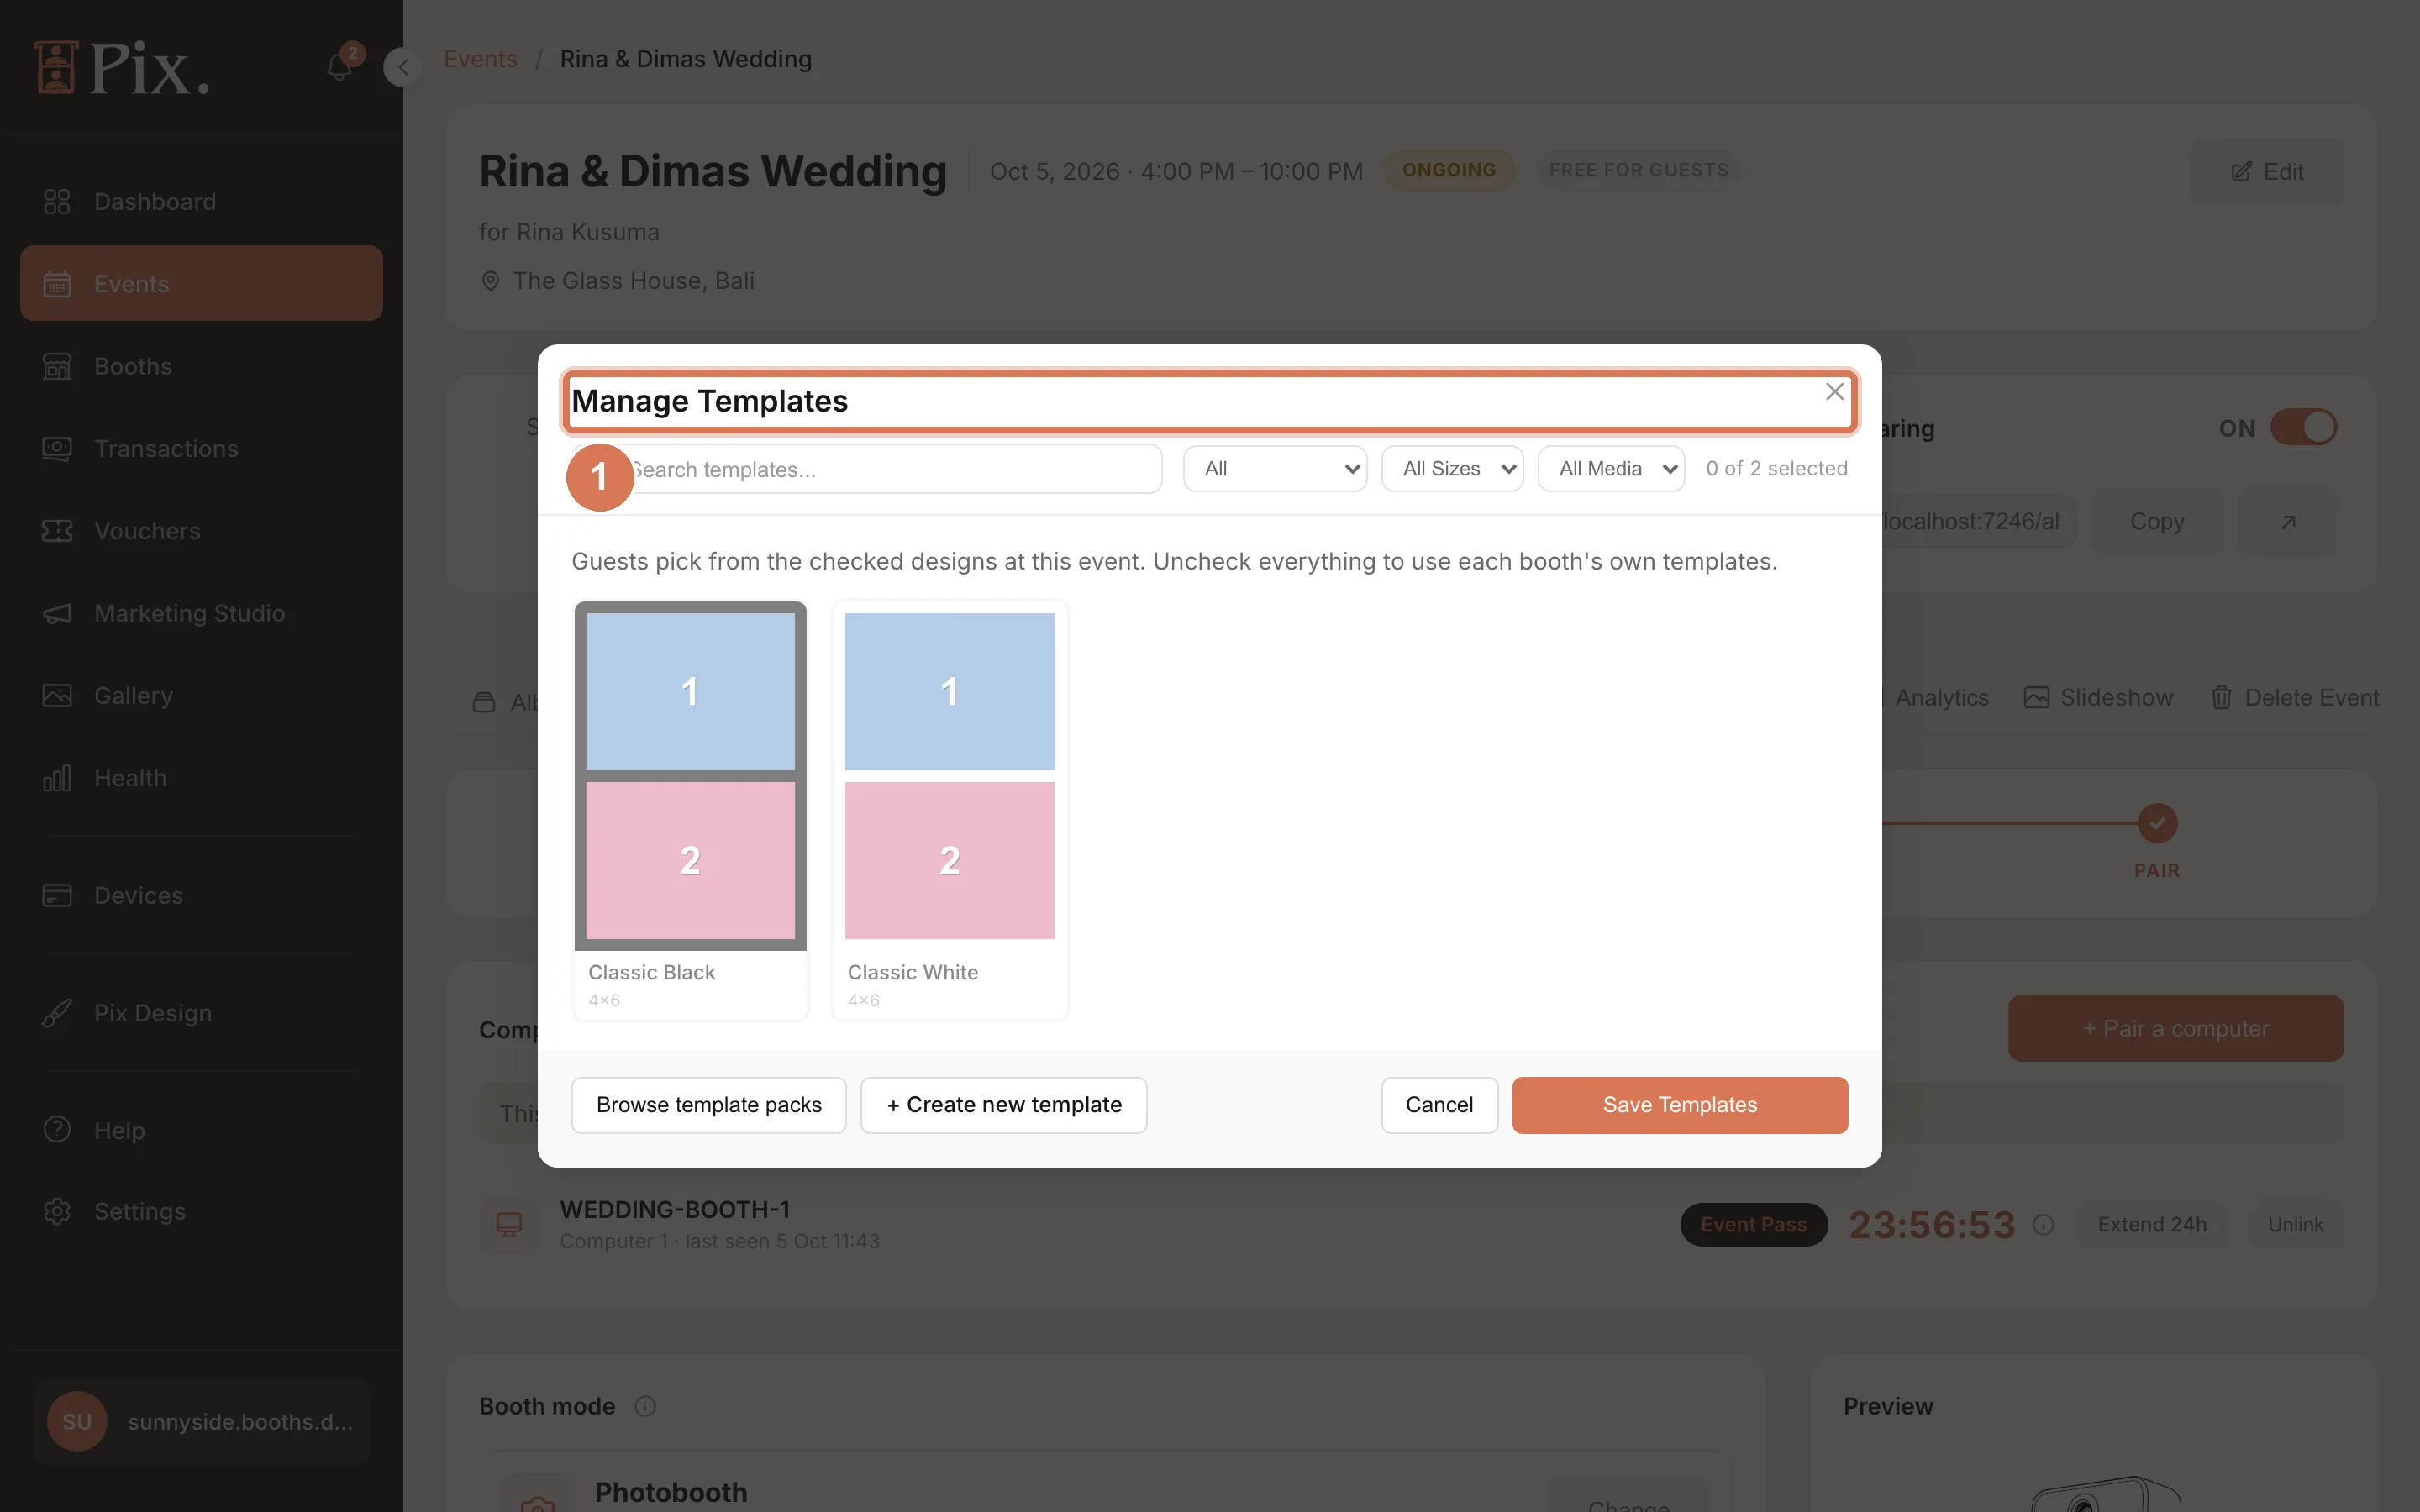
Task: Open Vouchers in the sidebar
Action: coord(201,531)
